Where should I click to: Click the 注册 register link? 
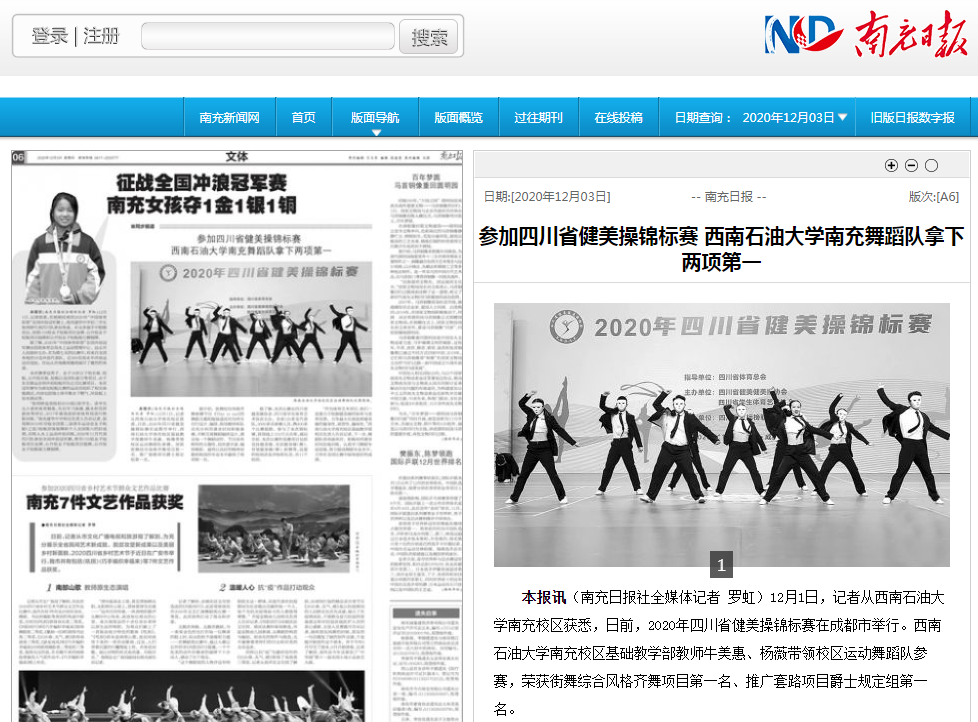coord(101,36)
